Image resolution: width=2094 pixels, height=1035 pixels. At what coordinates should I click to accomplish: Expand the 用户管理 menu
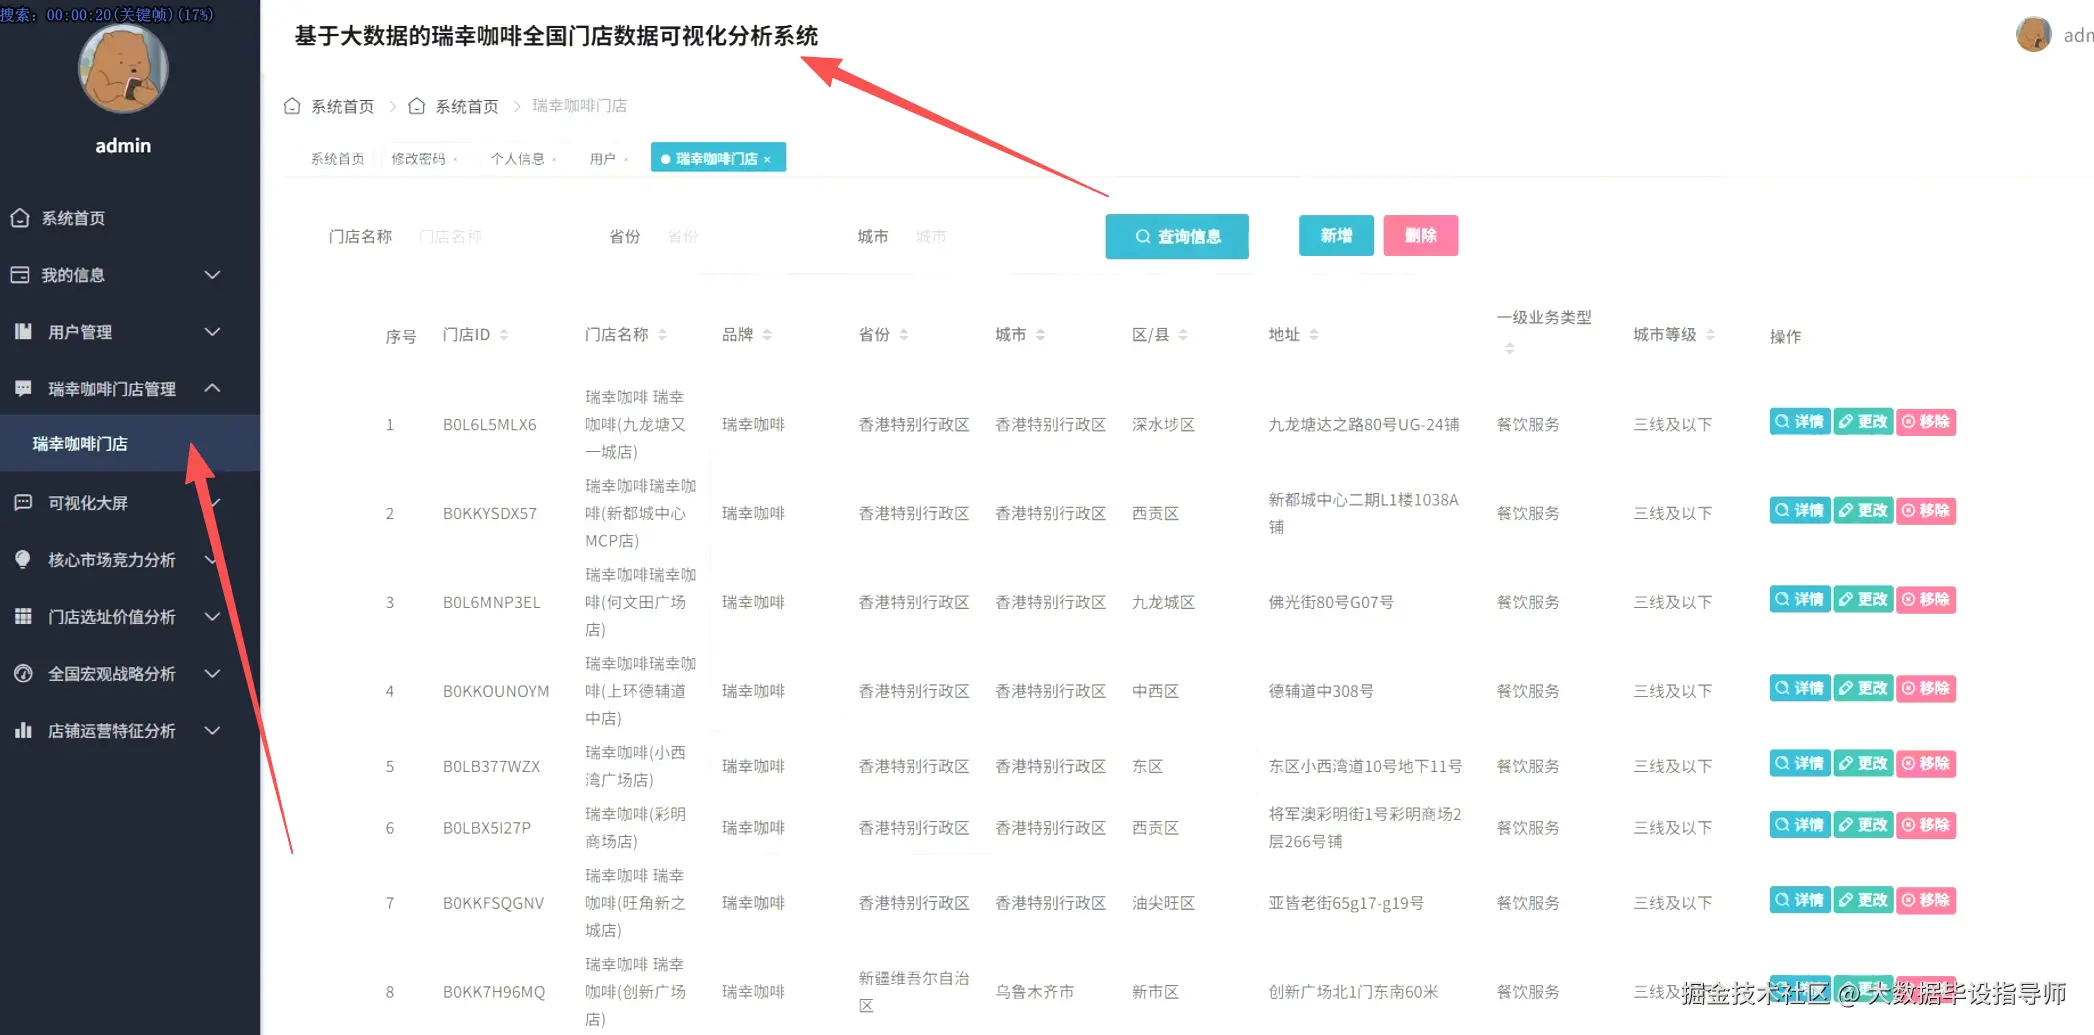212,332
